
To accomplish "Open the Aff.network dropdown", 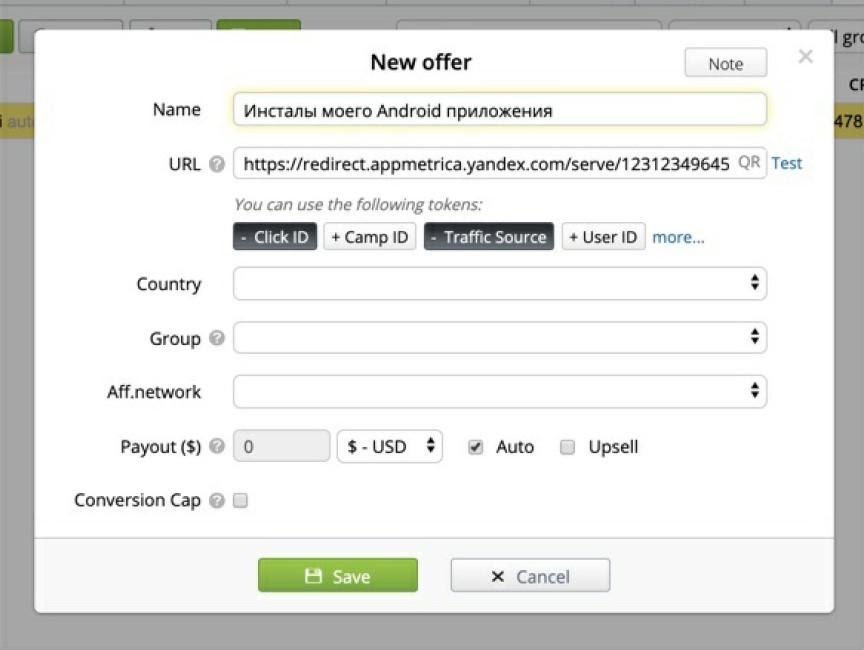I will 500,392.
